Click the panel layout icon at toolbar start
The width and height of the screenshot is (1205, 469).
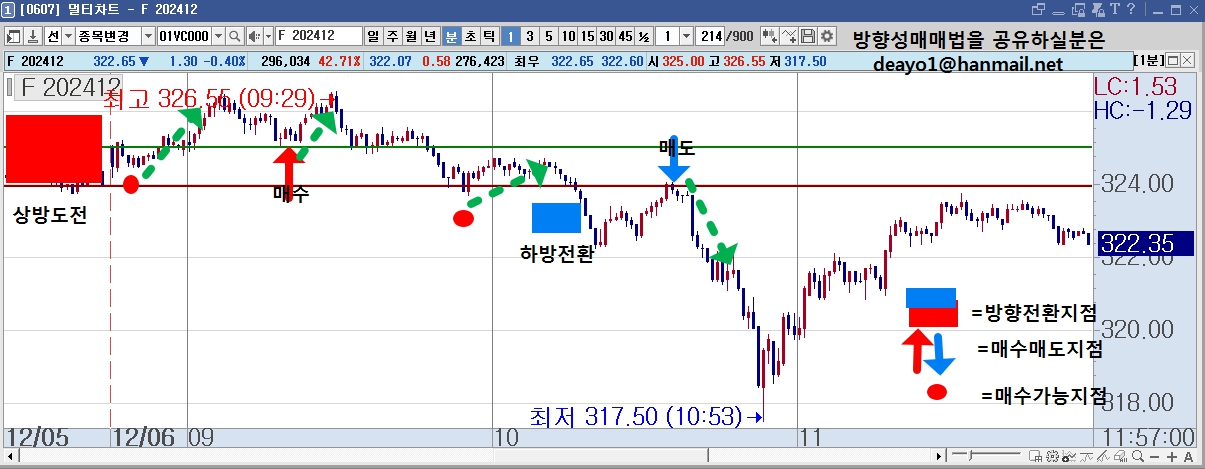tap(13, 36)
